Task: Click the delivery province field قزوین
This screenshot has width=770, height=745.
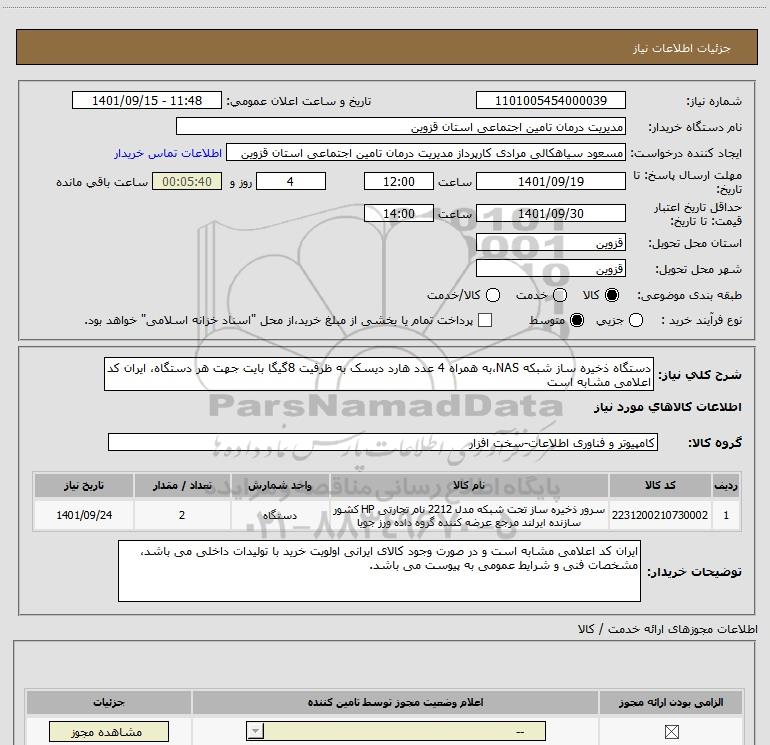Action: click(550, 242)
